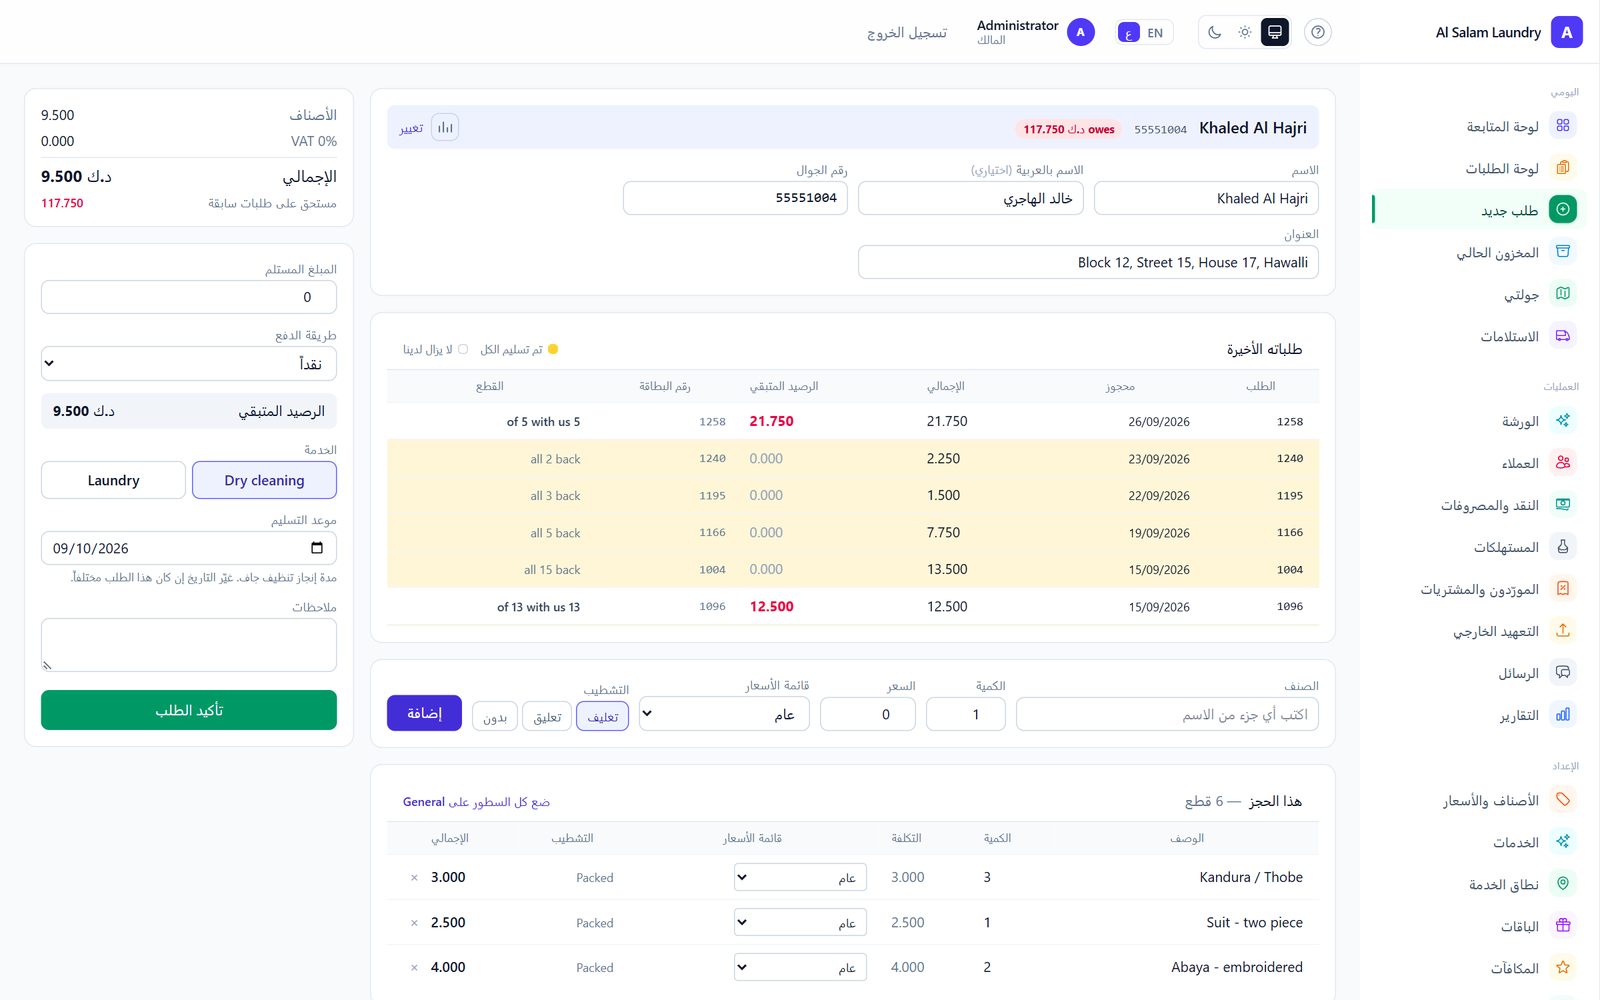Screen dimensions: 1600x1000
Task: Remove the Kandura / Thobe line
Action: point(414,878)
